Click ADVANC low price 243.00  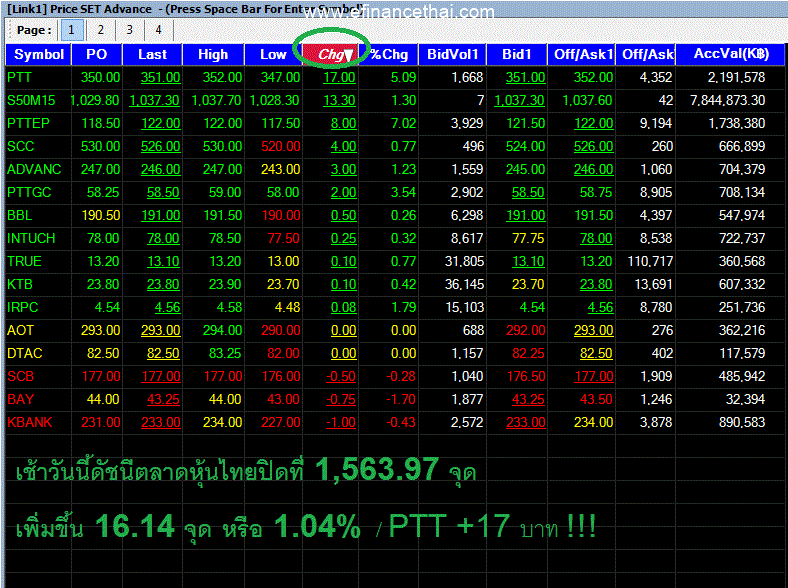[x=280, y=169]
